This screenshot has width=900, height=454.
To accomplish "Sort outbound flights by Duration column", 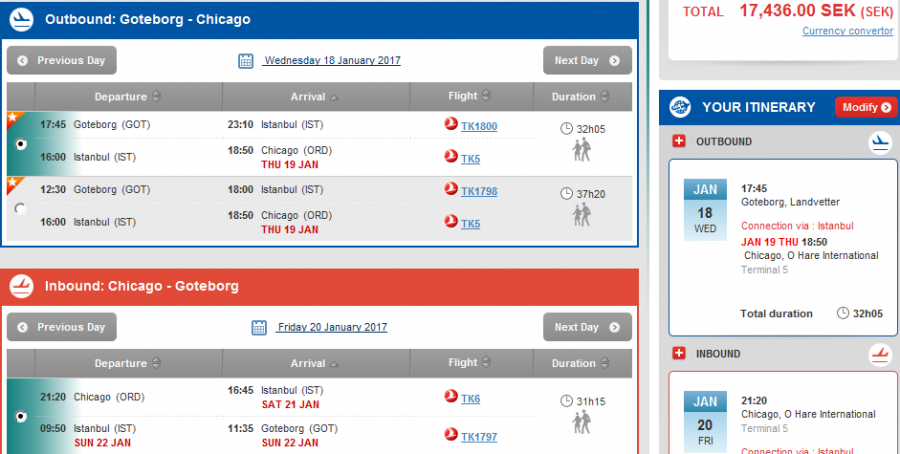I will [580, 97].
